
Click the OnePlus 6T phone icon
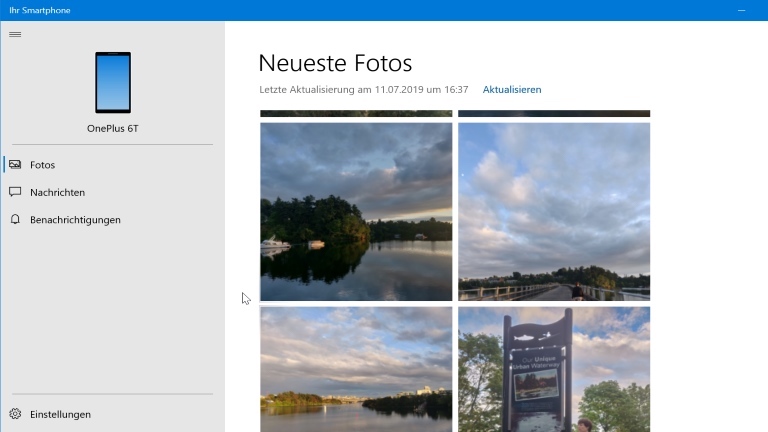113,82
